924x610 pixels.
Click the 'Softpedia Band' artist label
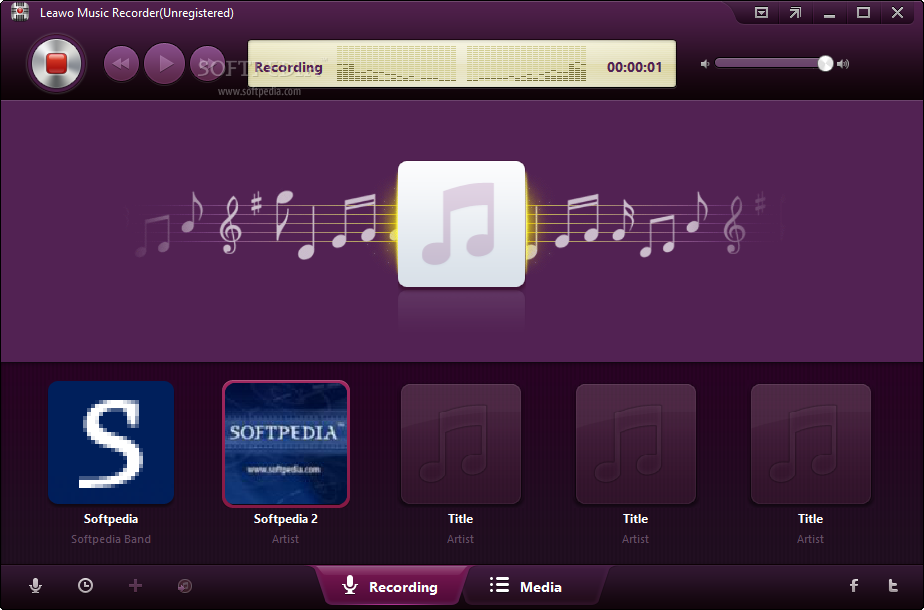(111, 539)
